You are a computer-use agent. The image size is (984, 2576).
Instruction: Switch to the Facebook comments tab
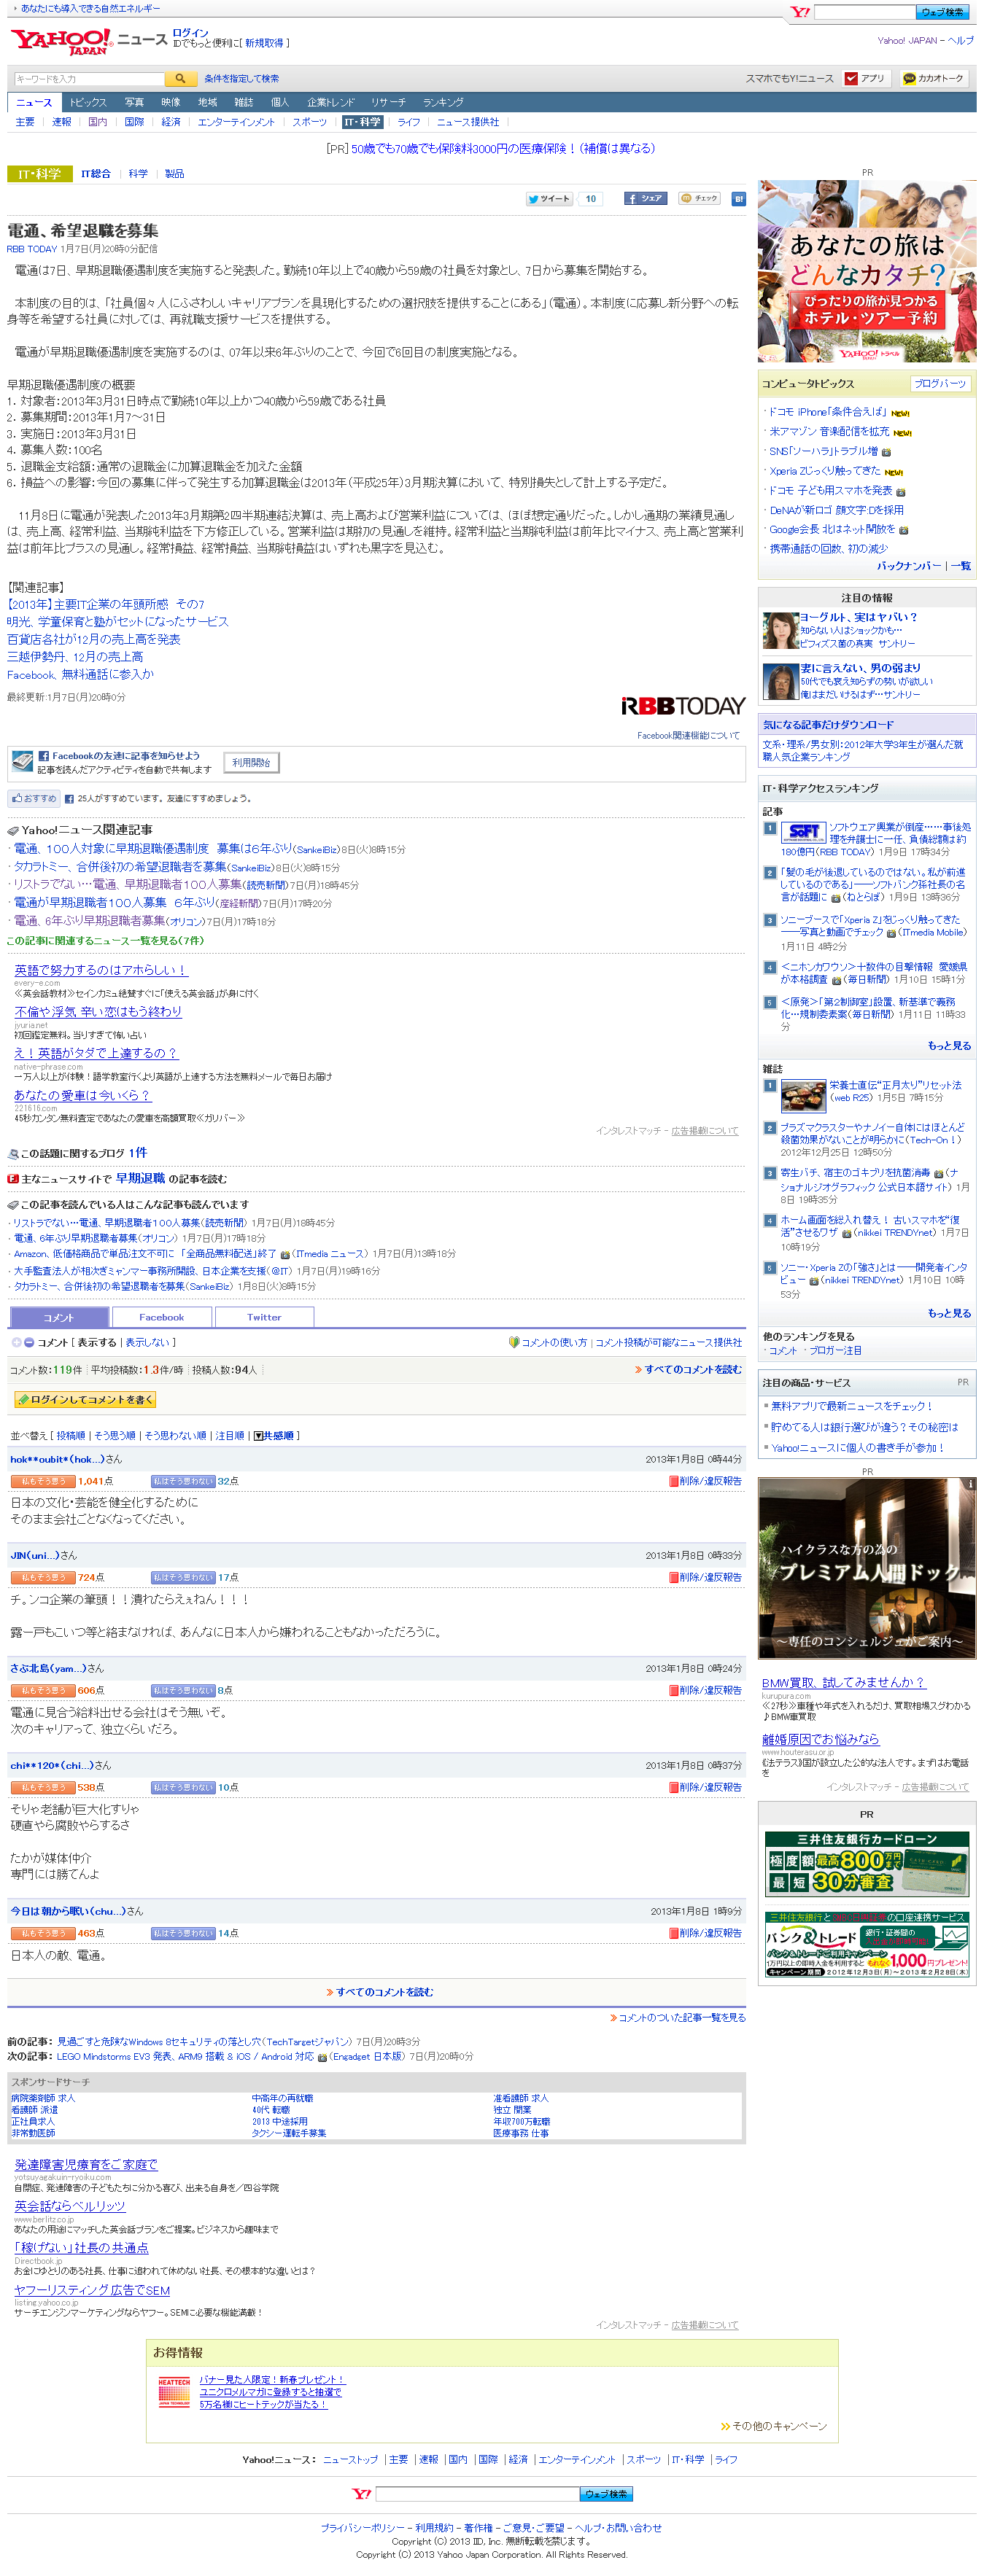pos(161,1317)
